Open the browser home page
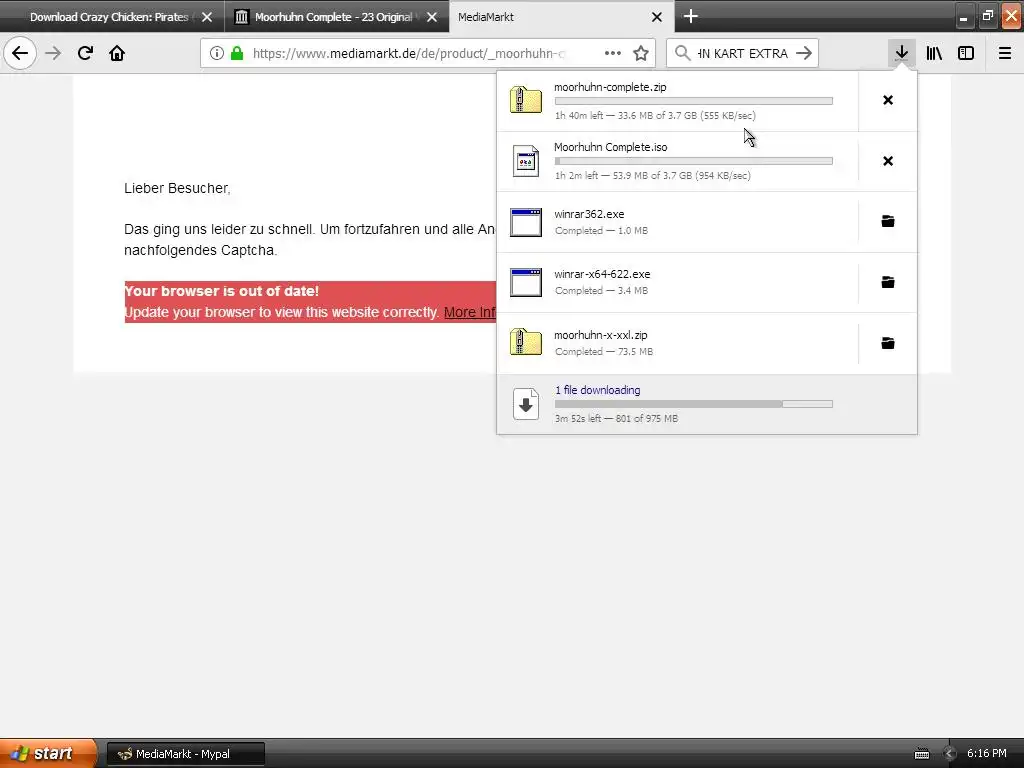The width and height of the screenshot is (1024, 768). (117, 53)
